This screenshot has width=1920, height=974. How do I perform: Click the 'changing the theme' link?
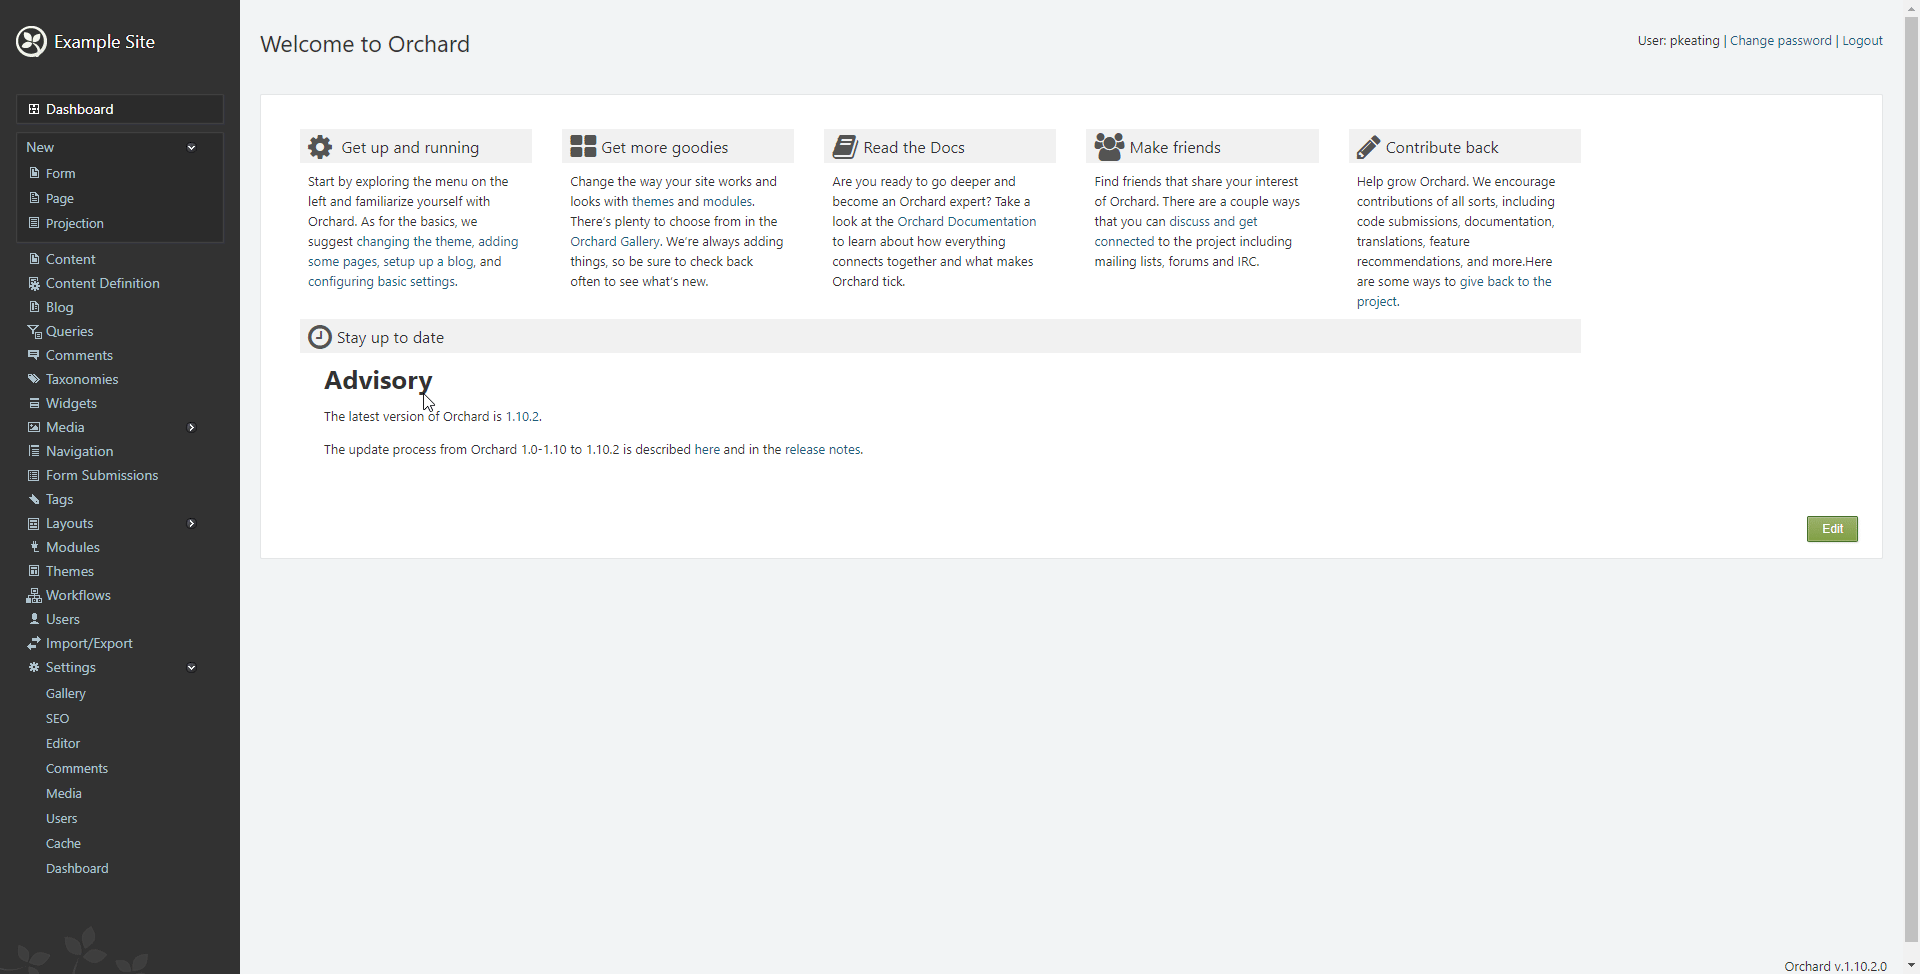click(x=415, y=242)
